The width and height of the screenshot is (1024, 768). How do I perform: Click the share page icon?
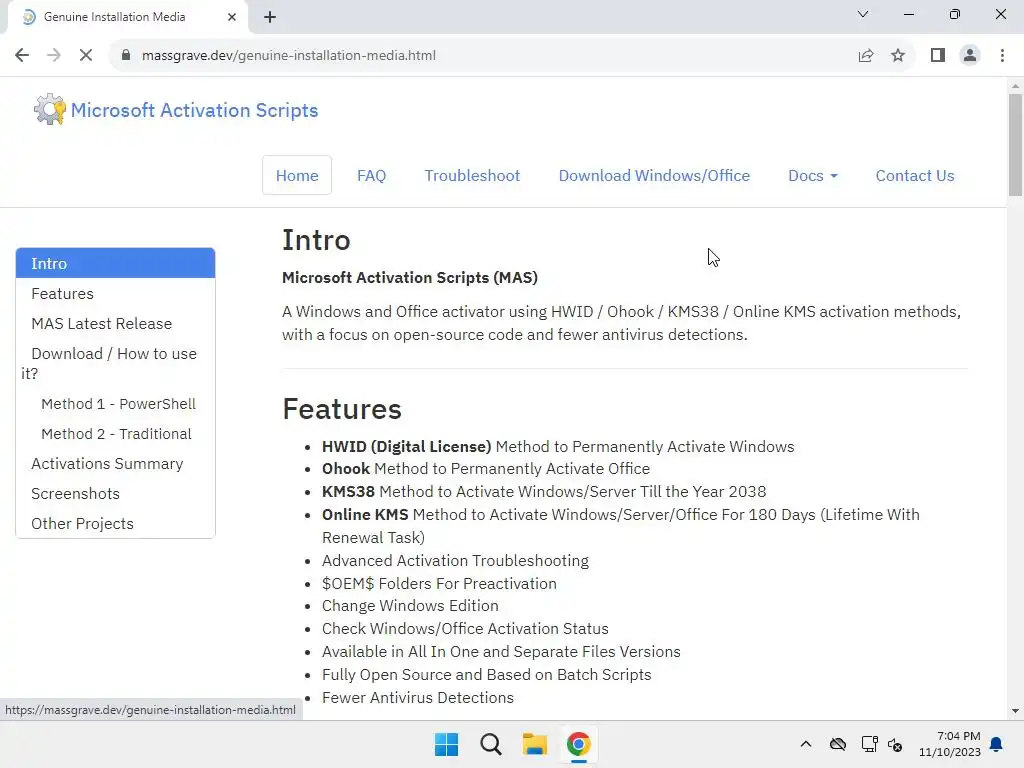866,56
